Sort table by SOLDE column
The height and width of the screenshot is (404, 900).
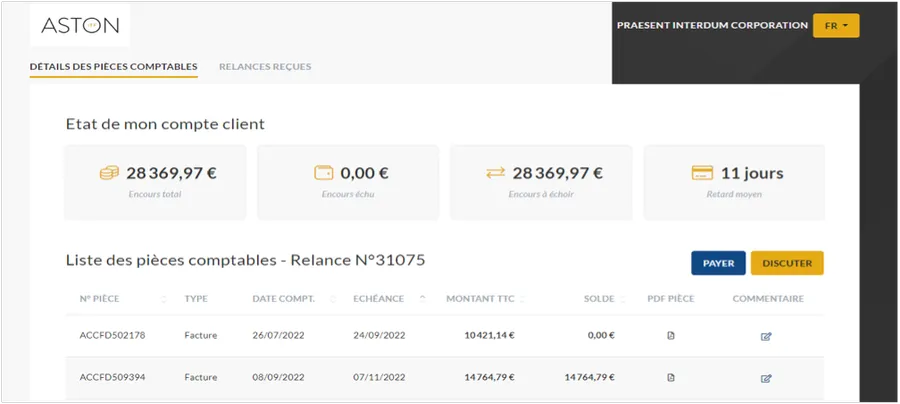[x=622, y=299]
